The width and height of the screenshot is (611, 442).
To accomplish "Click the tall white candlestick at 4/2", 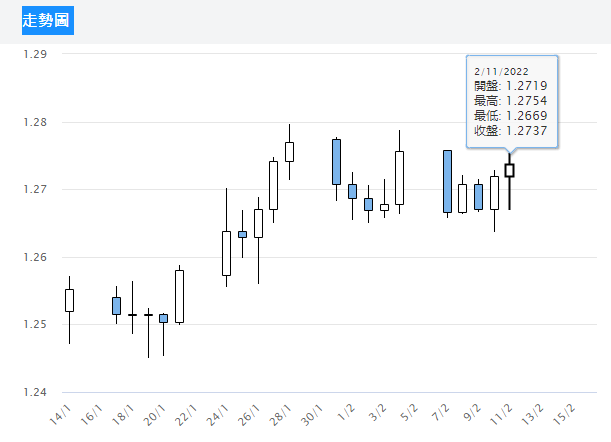I will pyautogui.click(x=399, y=177).
